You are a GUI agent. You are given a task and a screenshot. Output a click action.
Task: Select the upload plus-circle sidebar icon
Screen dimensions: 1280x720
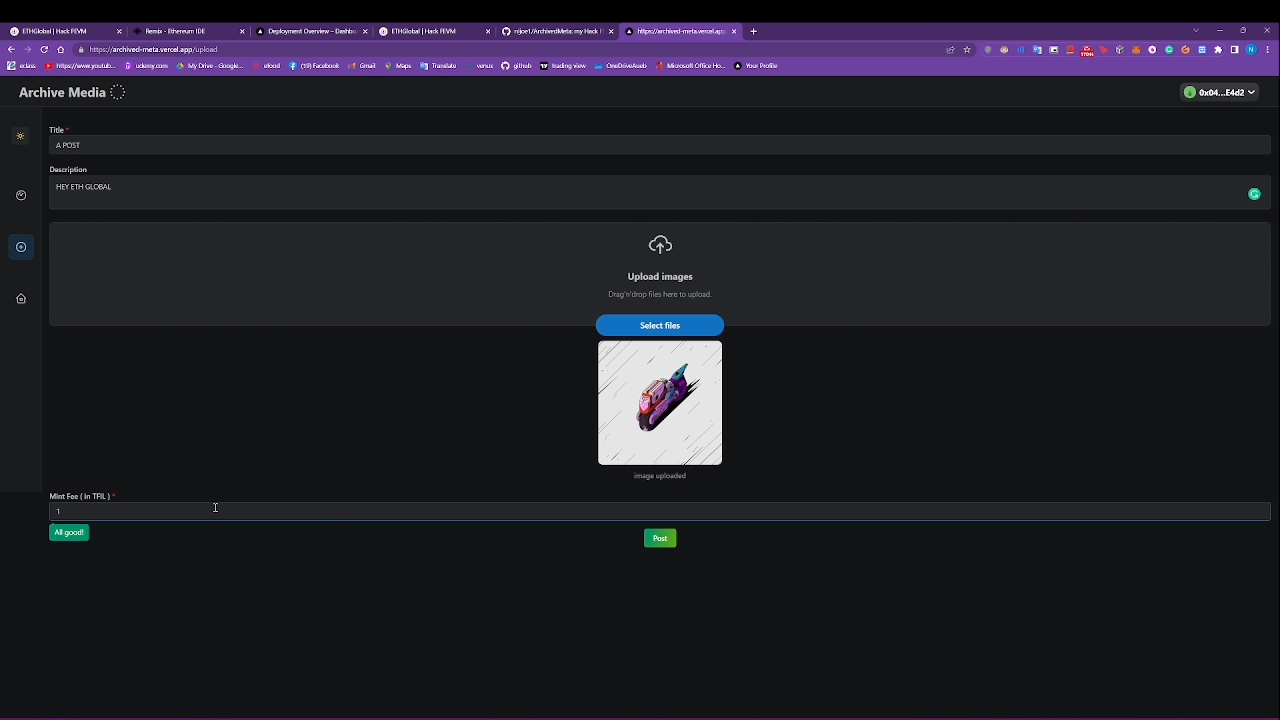pyautogui.click(x=21, y=247)
